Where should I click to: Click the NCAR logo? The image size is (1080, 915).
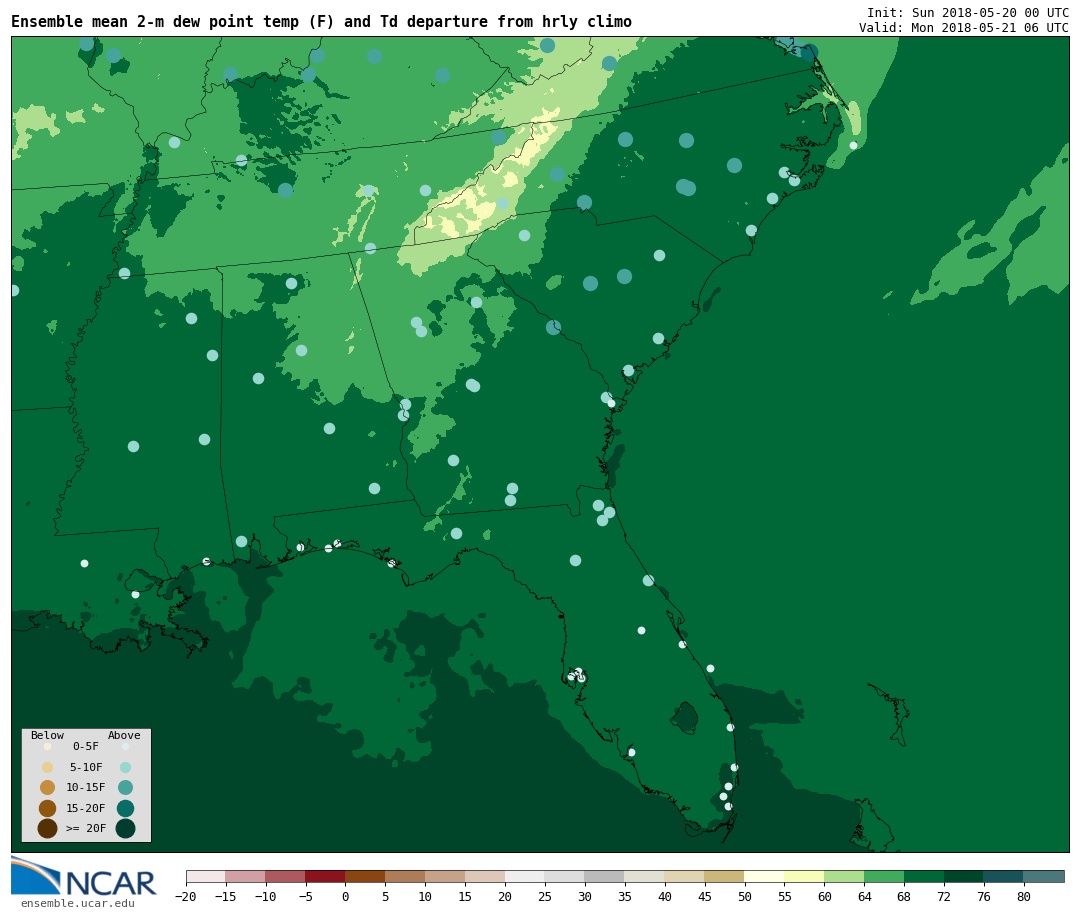84,877
